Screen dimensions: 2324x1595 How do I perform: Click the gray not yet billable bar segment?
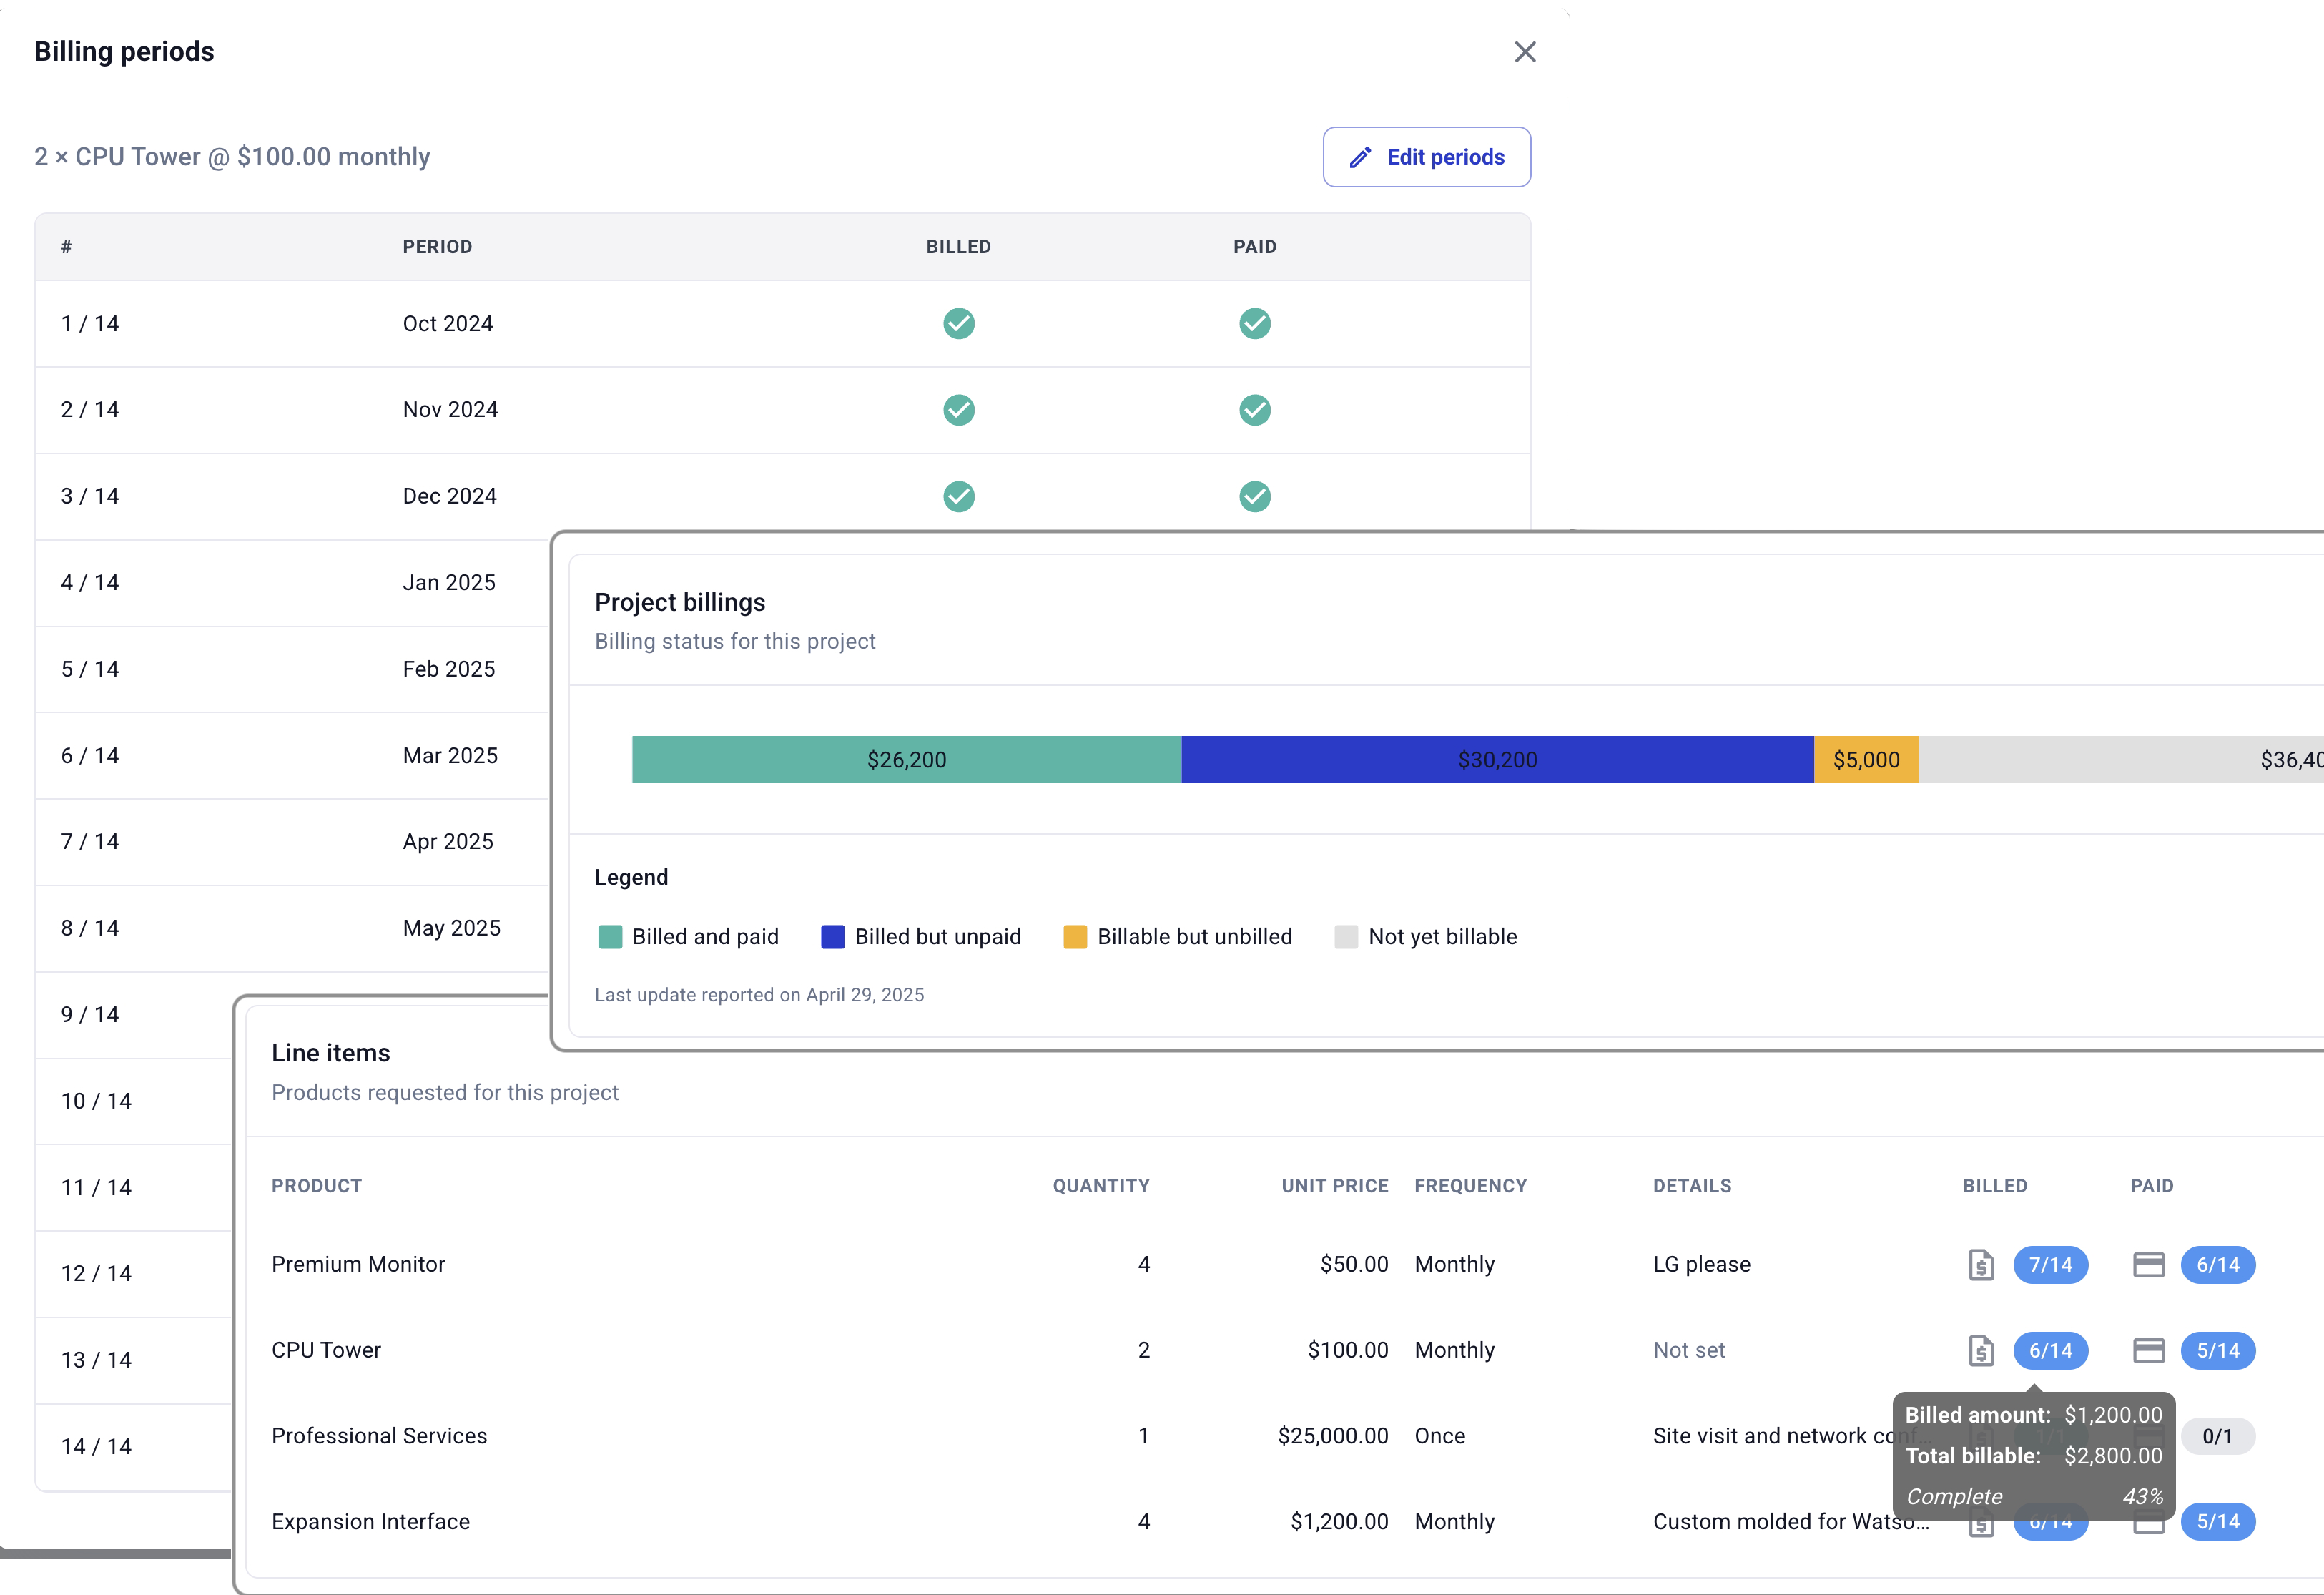pyautogui.click(x=2121, y=760)
